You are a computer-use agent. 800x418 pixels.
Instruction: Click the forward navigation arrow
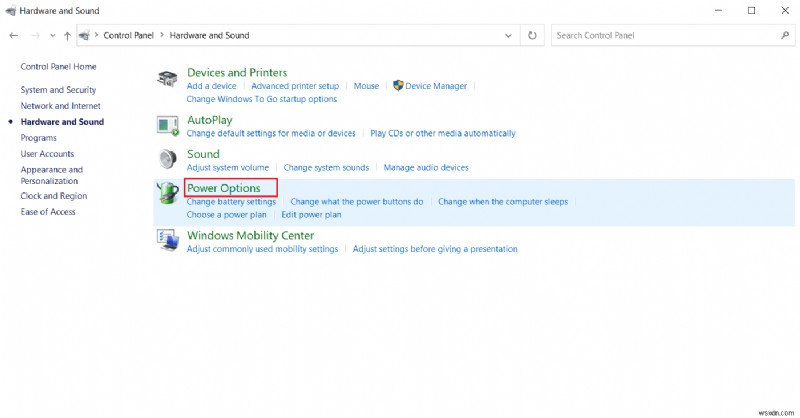tap(35, 35)
